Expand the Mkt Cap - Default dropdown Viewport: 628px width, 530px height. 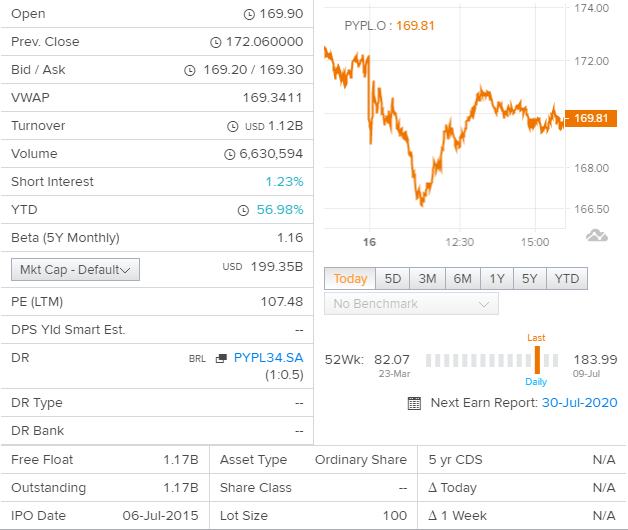pyautogui.click(x=75, y=270)
